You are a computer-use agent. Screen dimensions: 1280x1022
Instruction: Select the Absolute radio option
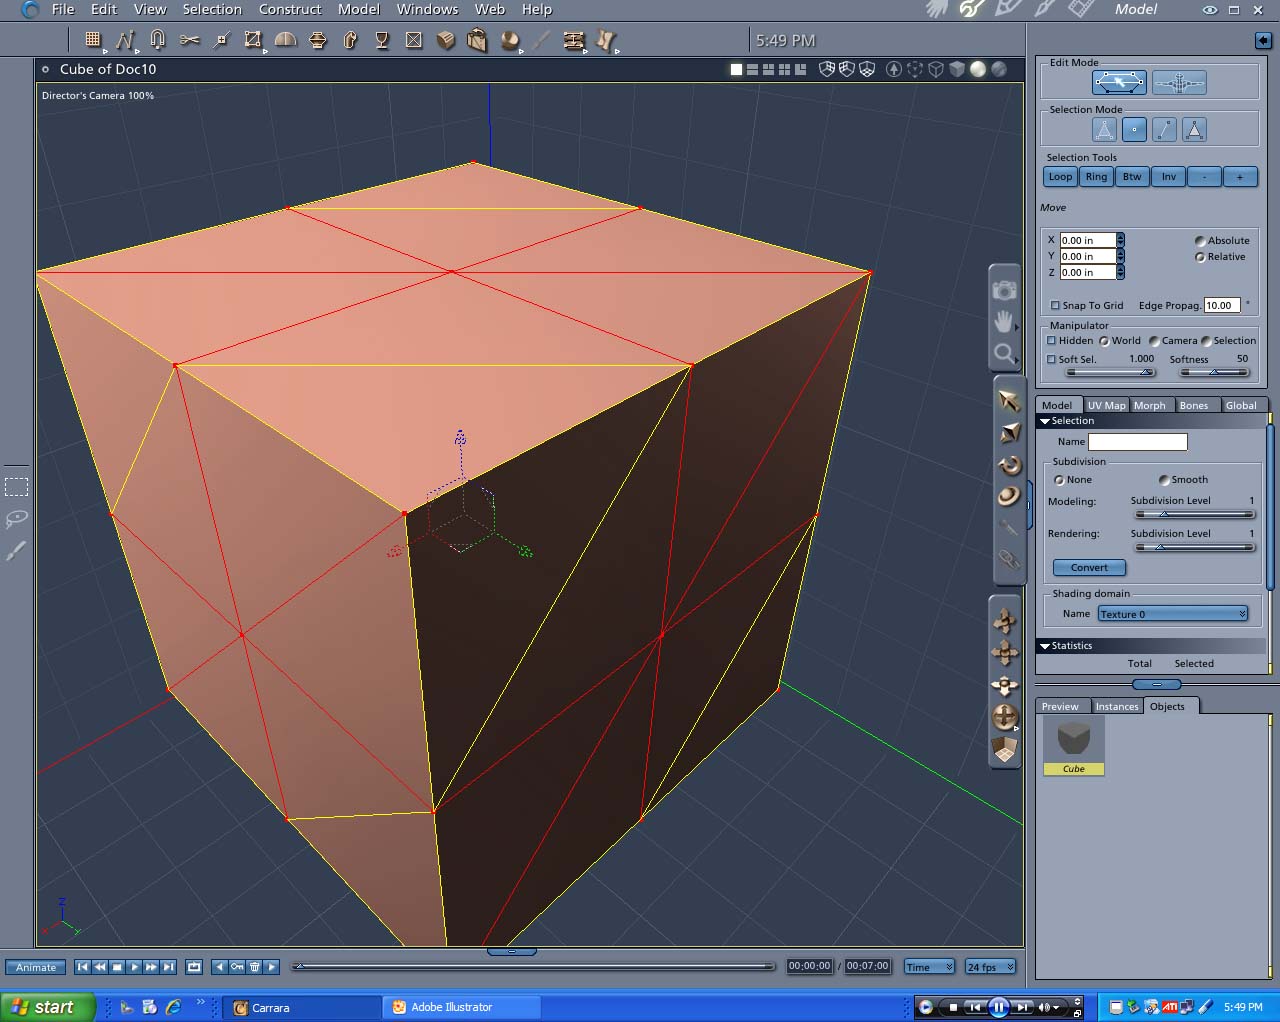coord(1200,241)
